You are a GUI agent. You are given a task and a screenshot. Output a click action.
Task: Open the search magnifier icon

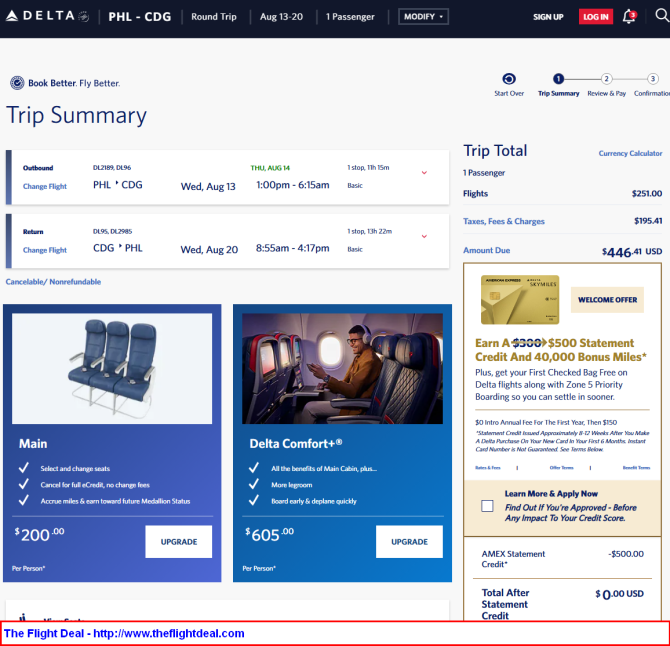pyautogui.click(x=662, y=15)
